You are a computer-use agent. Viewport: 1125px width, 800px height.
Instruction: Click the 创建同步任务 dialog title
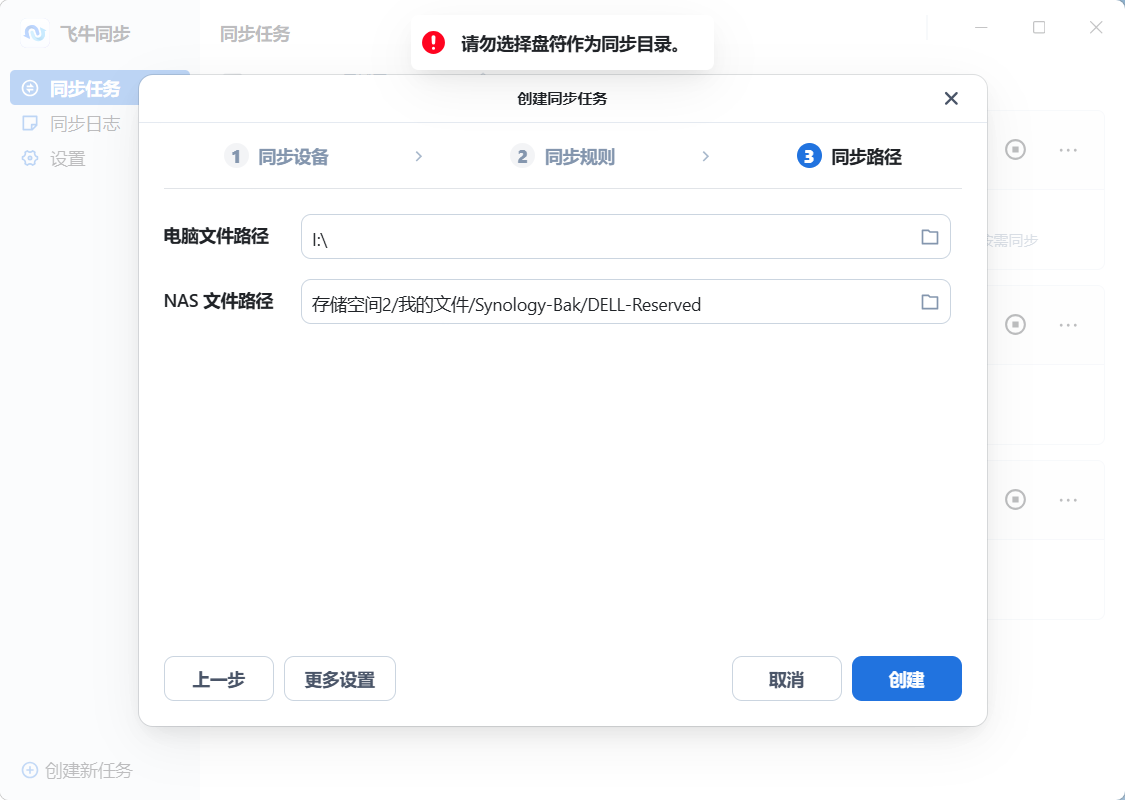point(562,98)
